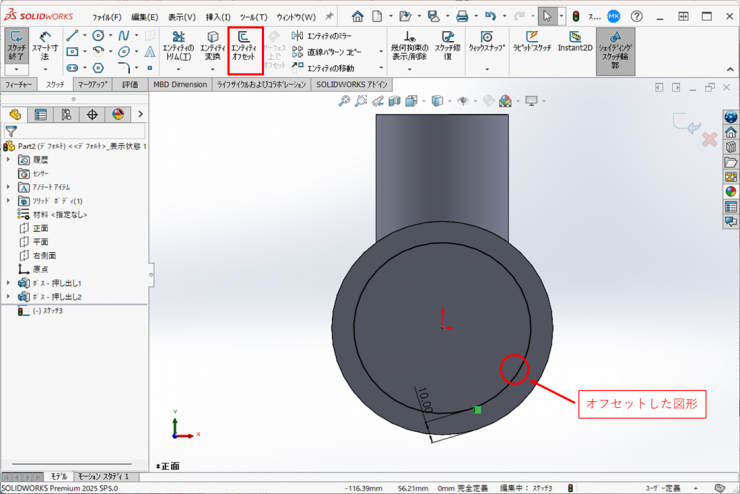This screenshot has width=740, height=494.
Task: Expand the ソリッド ボディ(1) folder
Action: [9, 201]
